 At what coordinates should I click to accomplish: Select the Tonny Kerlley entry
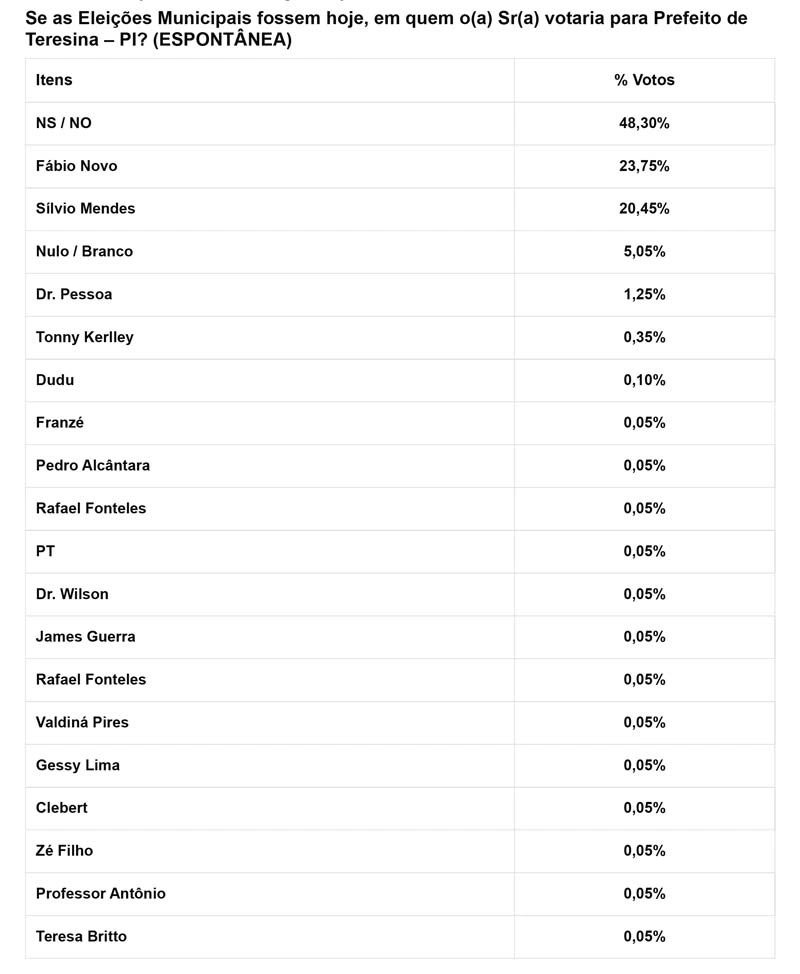(84, 338)
